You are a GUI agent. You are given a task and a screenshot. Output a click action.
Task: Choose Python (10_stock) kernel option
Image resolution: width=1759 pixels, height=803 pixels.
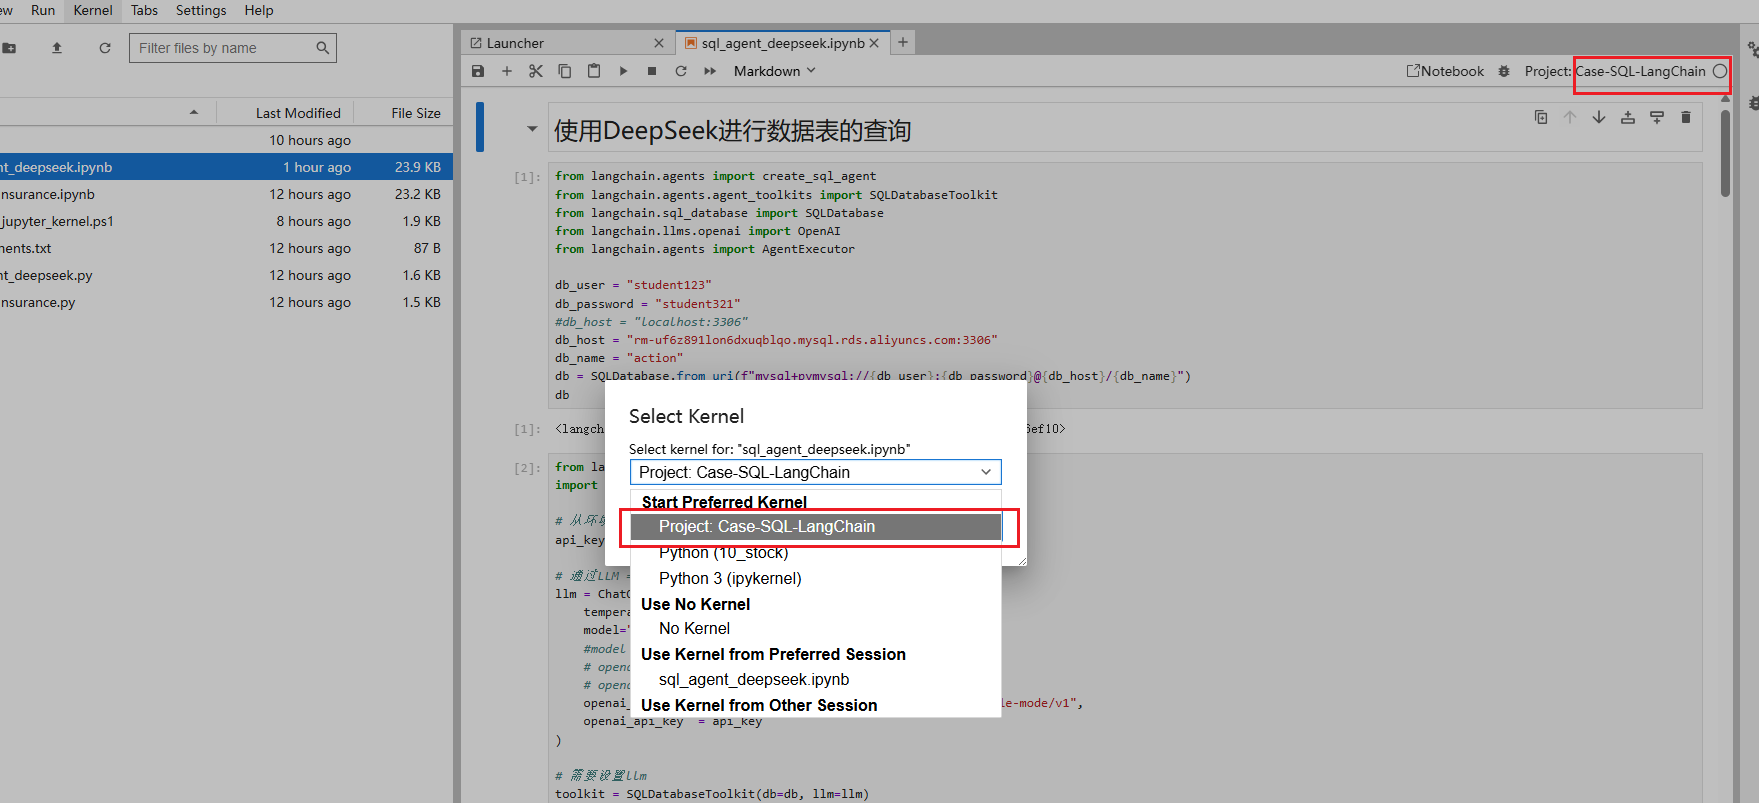[815, 553]
